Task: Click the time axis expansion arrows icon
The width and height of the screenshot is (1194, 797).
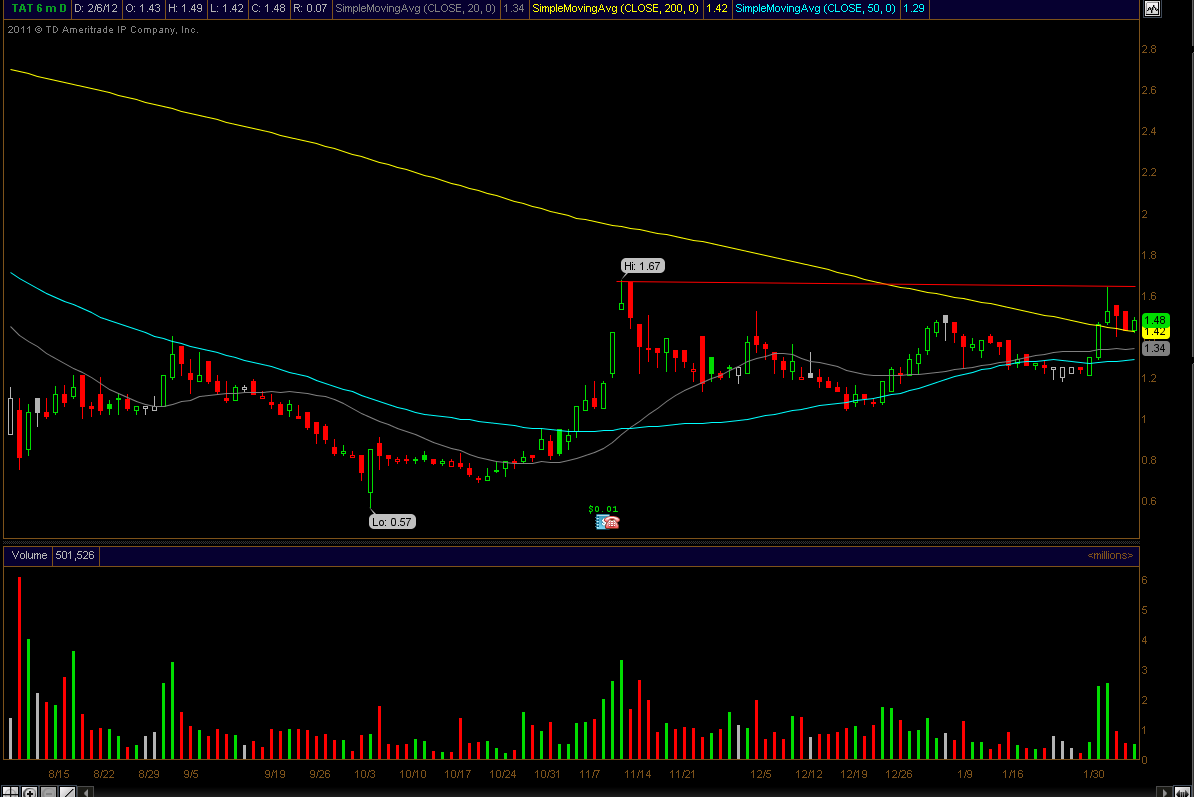Action: (x=1183, y=792)
